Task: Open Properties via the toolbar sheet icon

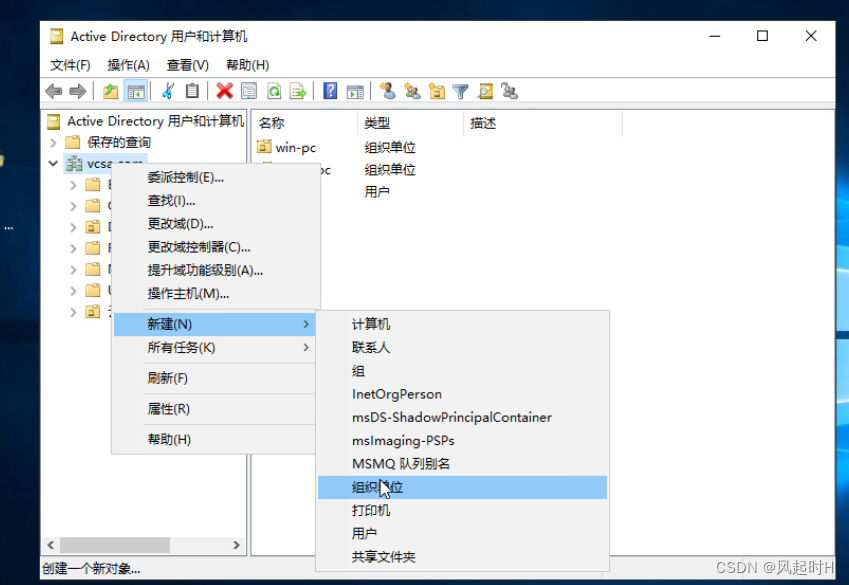Action: (x=249, y=91)
